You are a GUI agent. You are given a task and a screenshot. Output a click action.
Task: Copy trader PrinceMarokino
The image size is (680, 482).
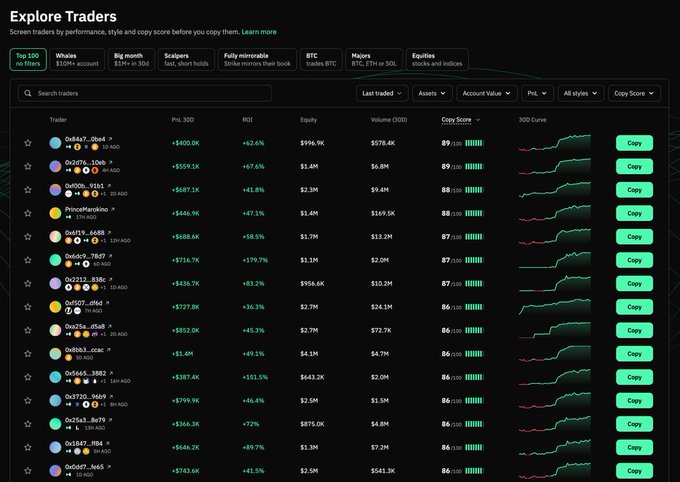coord(634,213)
